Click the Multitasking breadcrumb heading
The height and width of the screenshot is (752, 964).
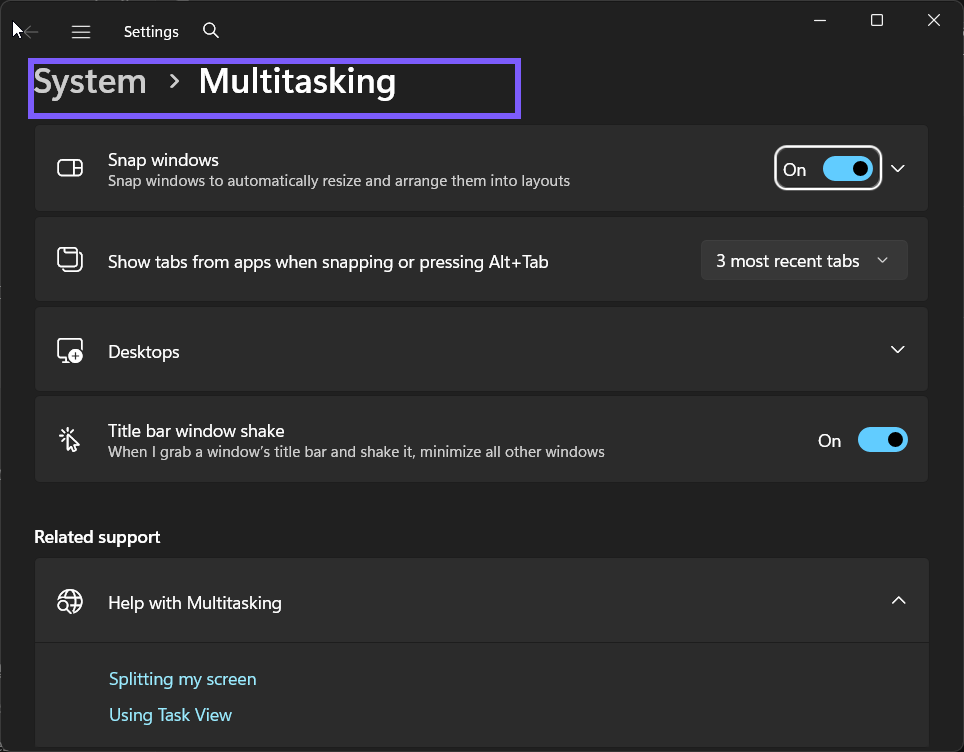pos(297,82)
